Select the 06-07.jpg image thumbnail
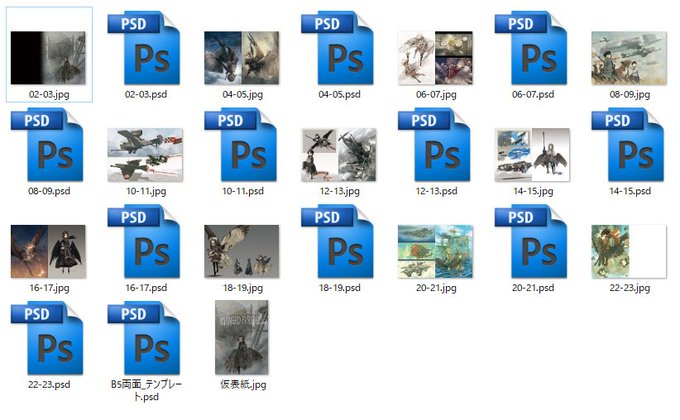Viewport: 680px width, 420px height. pyautogui.click(x=435, y=58)
